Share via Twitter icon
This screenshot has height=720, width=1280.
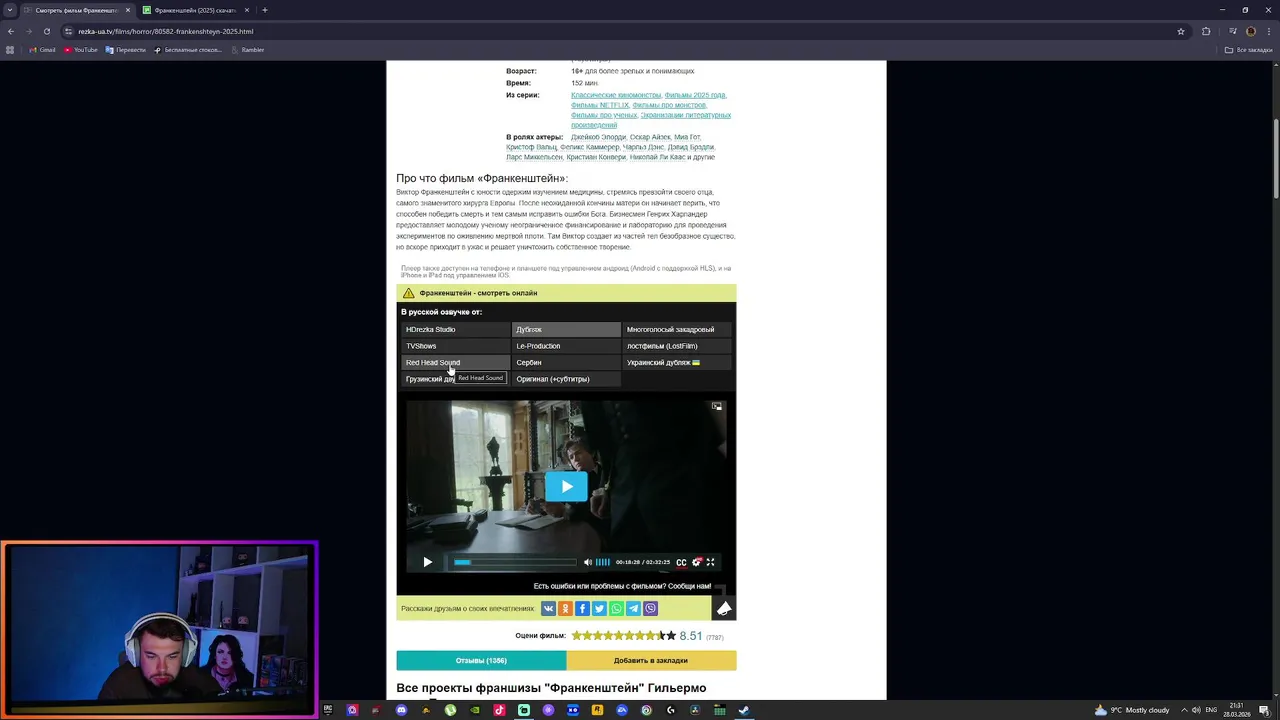tap(599, 608)
